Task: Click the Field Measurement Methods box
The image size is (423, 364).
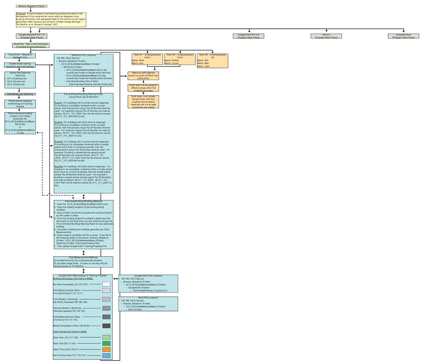Action: pyautogui.click(x=83, y=262)
